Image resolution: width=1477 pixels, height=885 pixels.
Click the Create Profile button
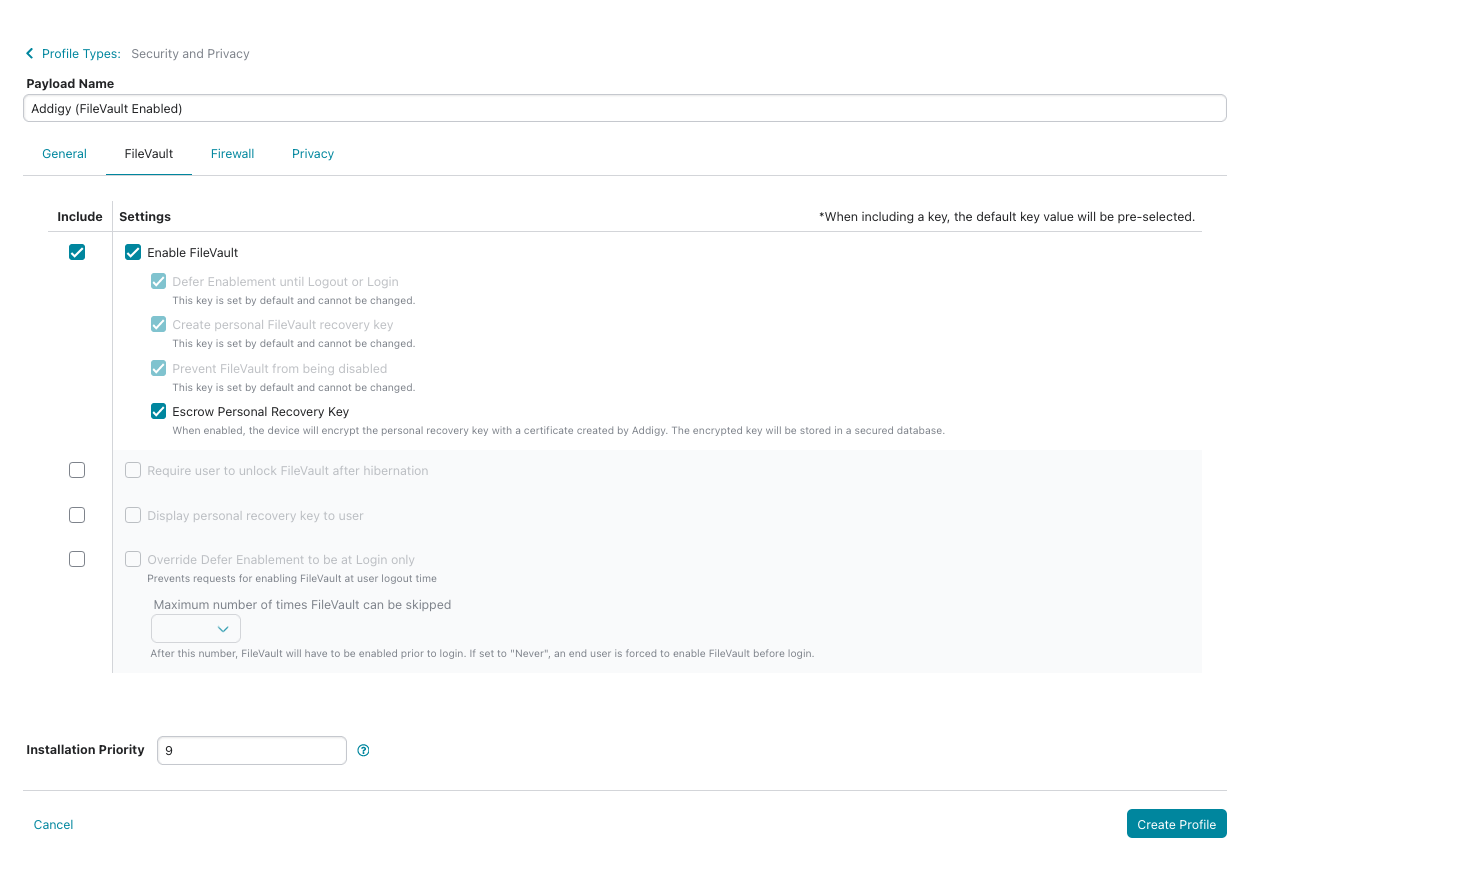(1176, 824)
